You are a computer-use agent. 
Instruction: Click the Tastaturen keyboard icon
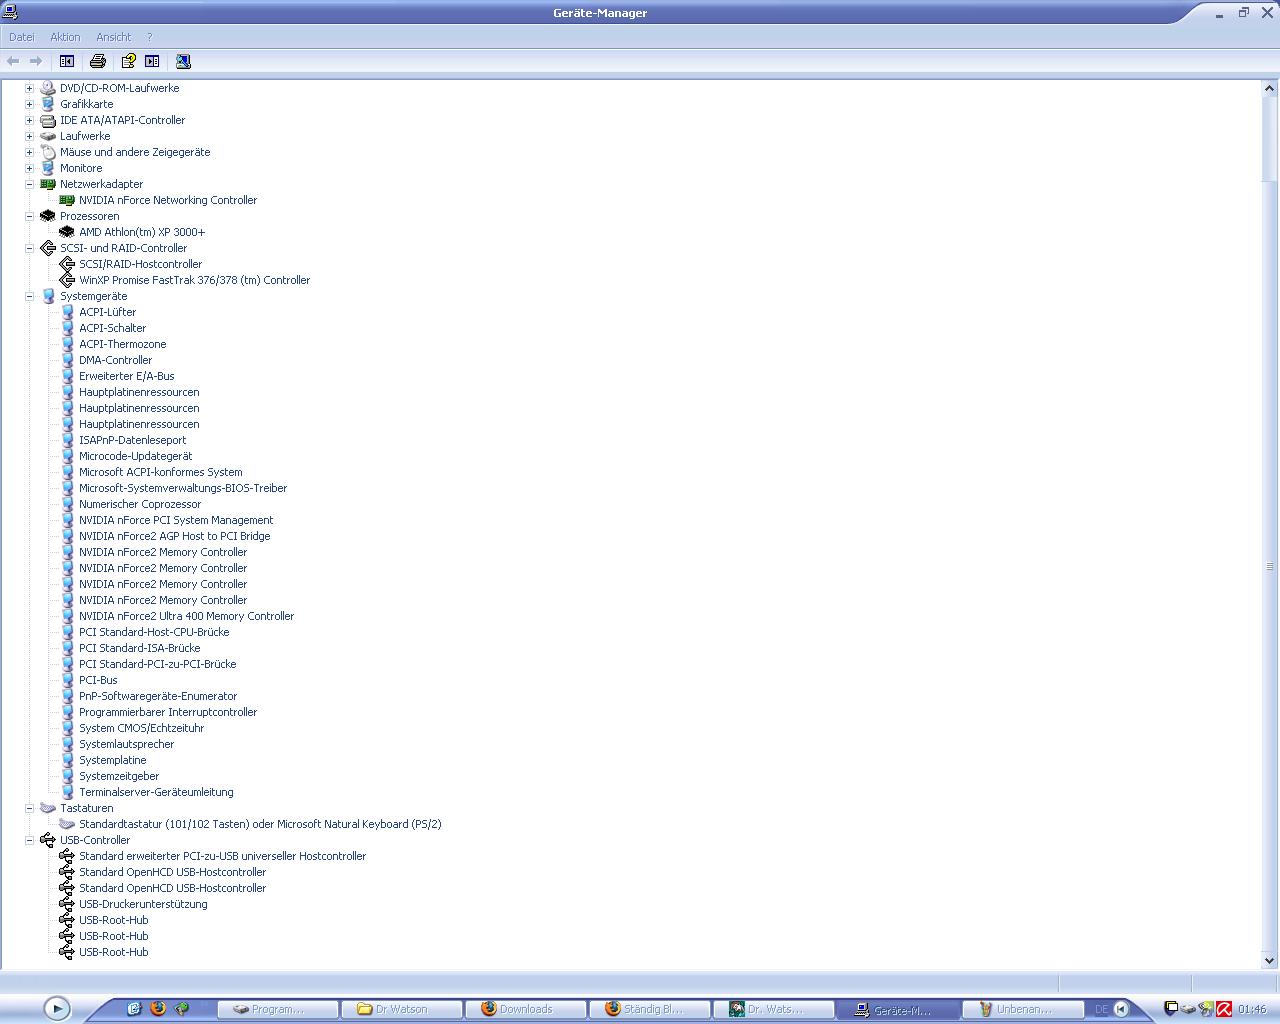tap(47, 808)
